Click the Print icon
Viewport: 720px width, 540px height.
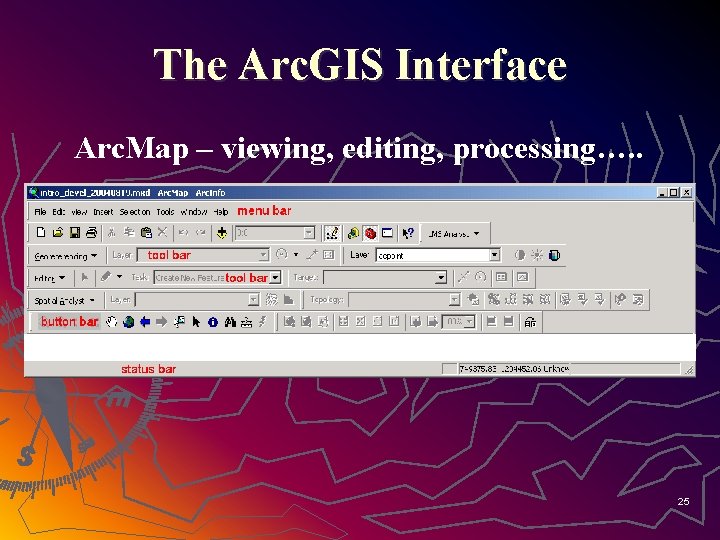92,233
